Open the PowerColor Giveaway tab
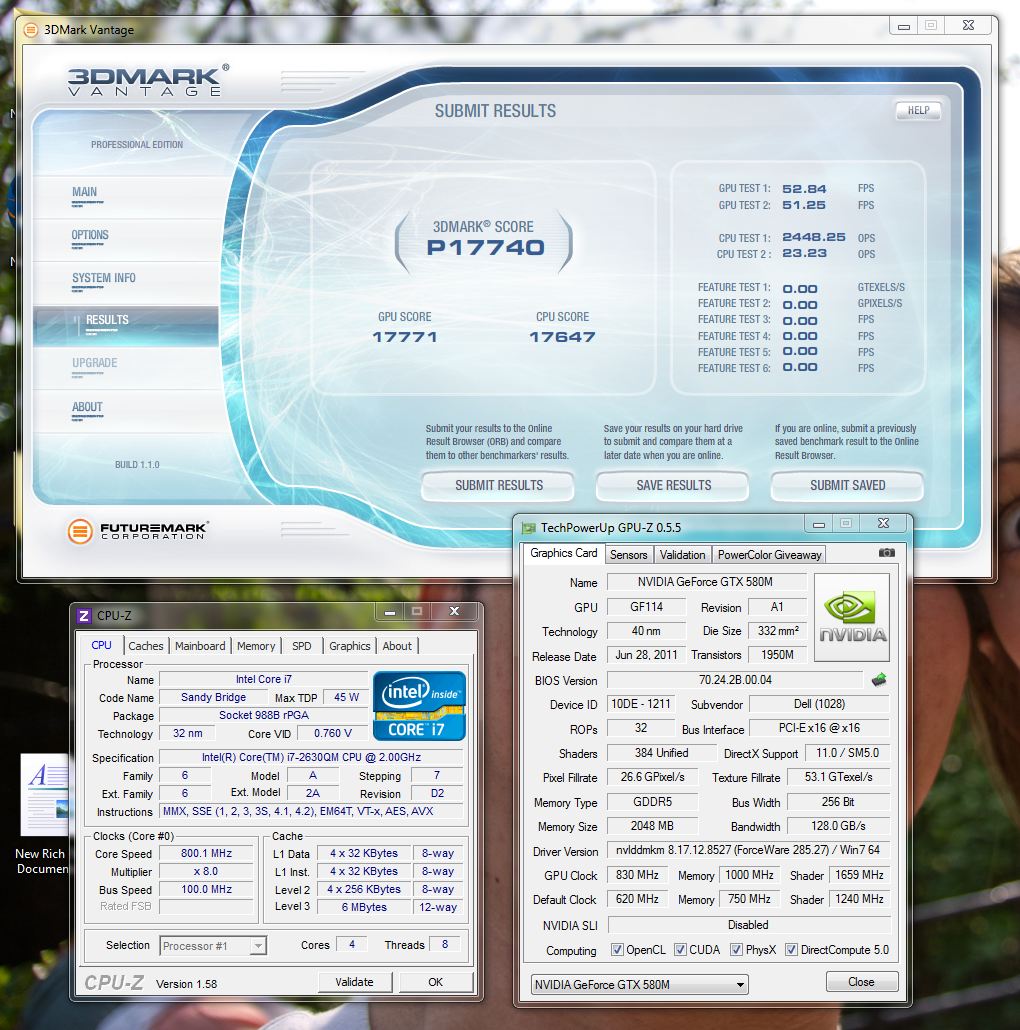This screenshot has width=1020, height=1030. [769, 555]
